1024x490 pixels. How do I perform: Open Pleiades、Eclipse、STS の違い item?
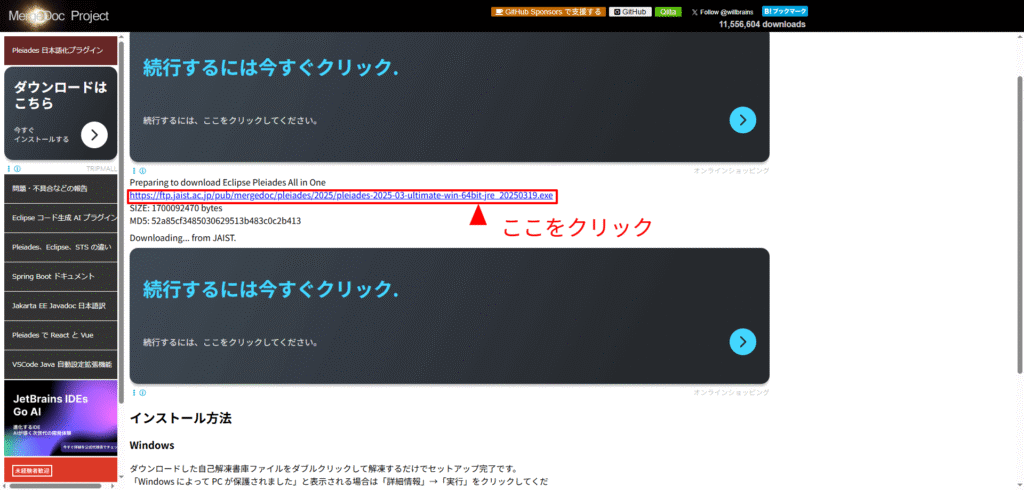click(61, 247)
